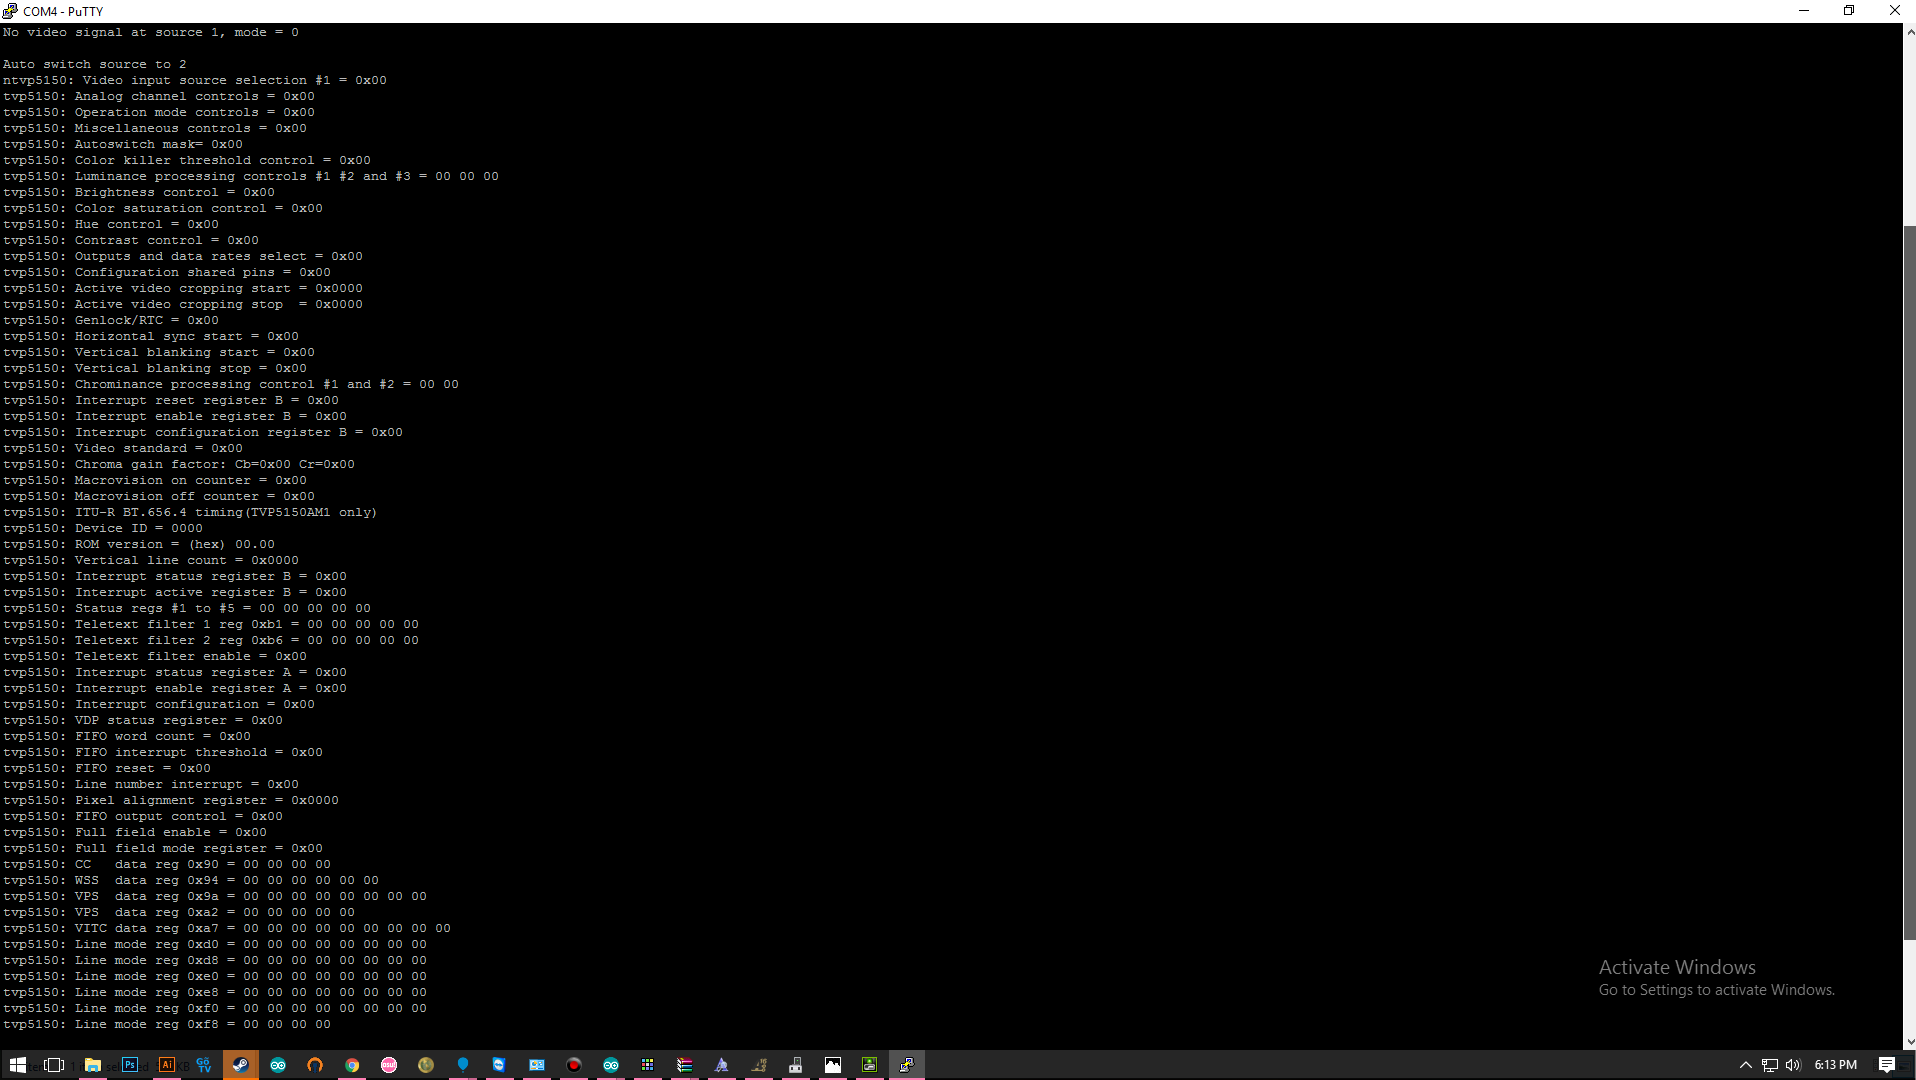This screenshot has width=1916, height=1080.
Task: Launch the pink osu! icon on taskbar
Action: 389,1065
